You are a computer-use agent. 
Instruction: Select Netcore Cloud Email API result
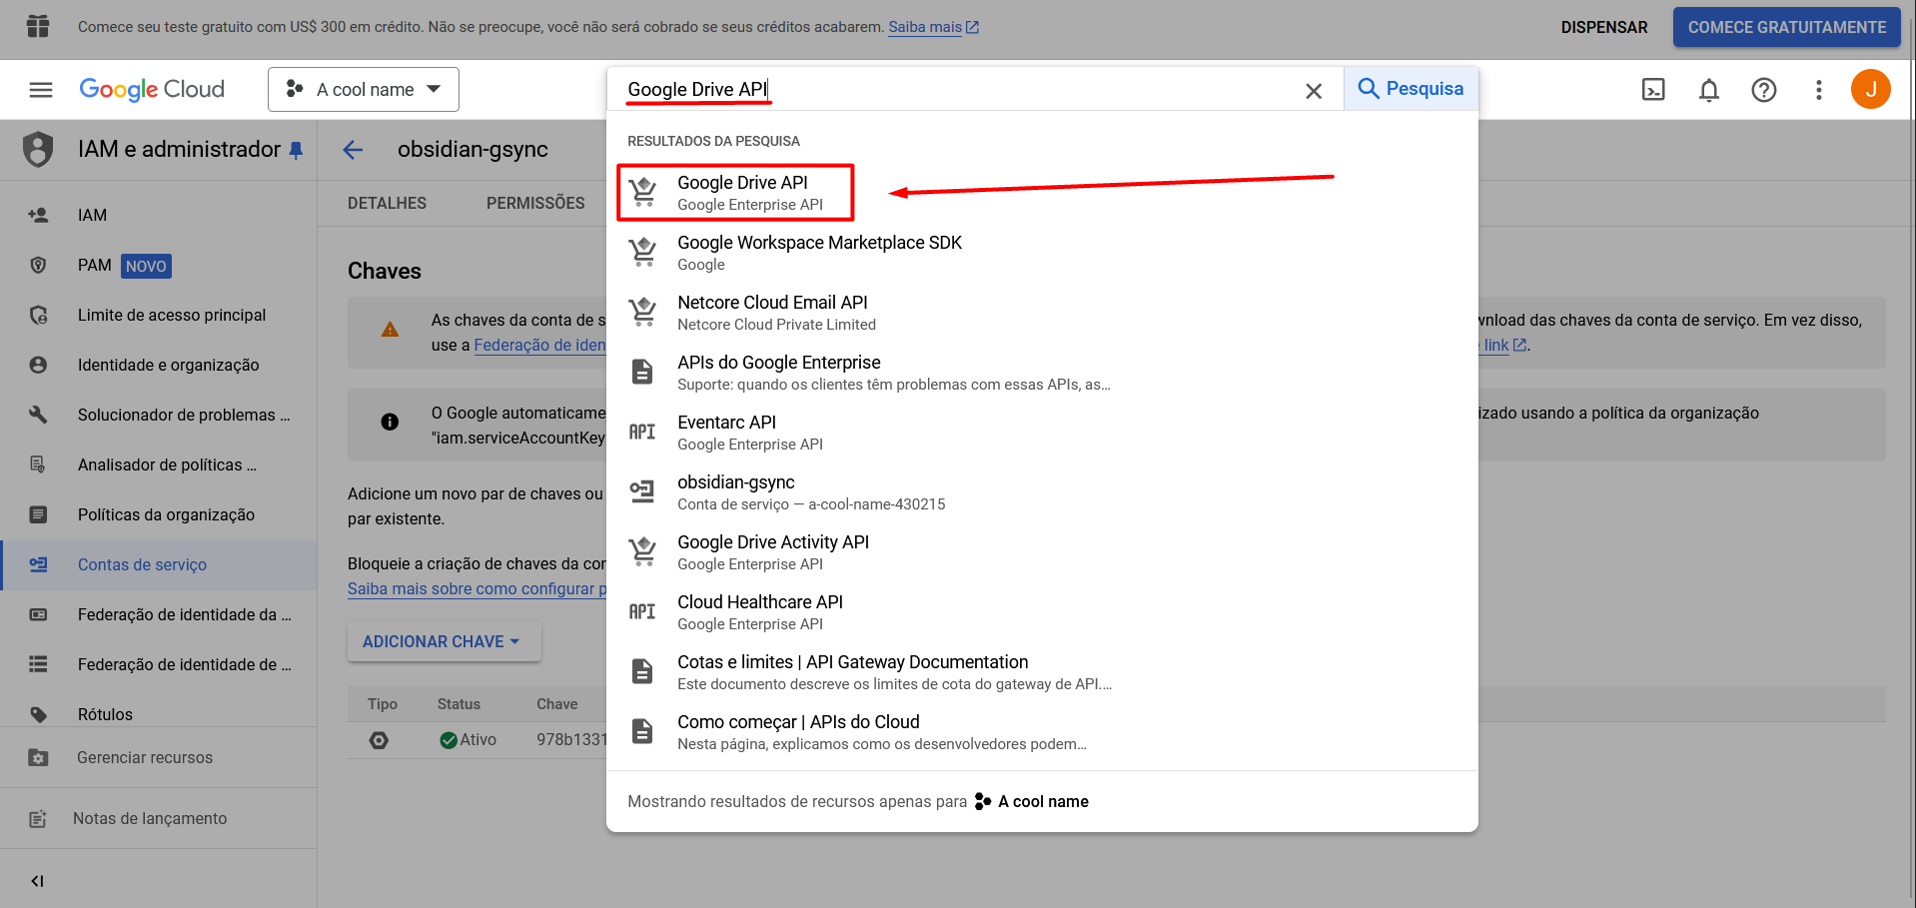point(1042,313)
